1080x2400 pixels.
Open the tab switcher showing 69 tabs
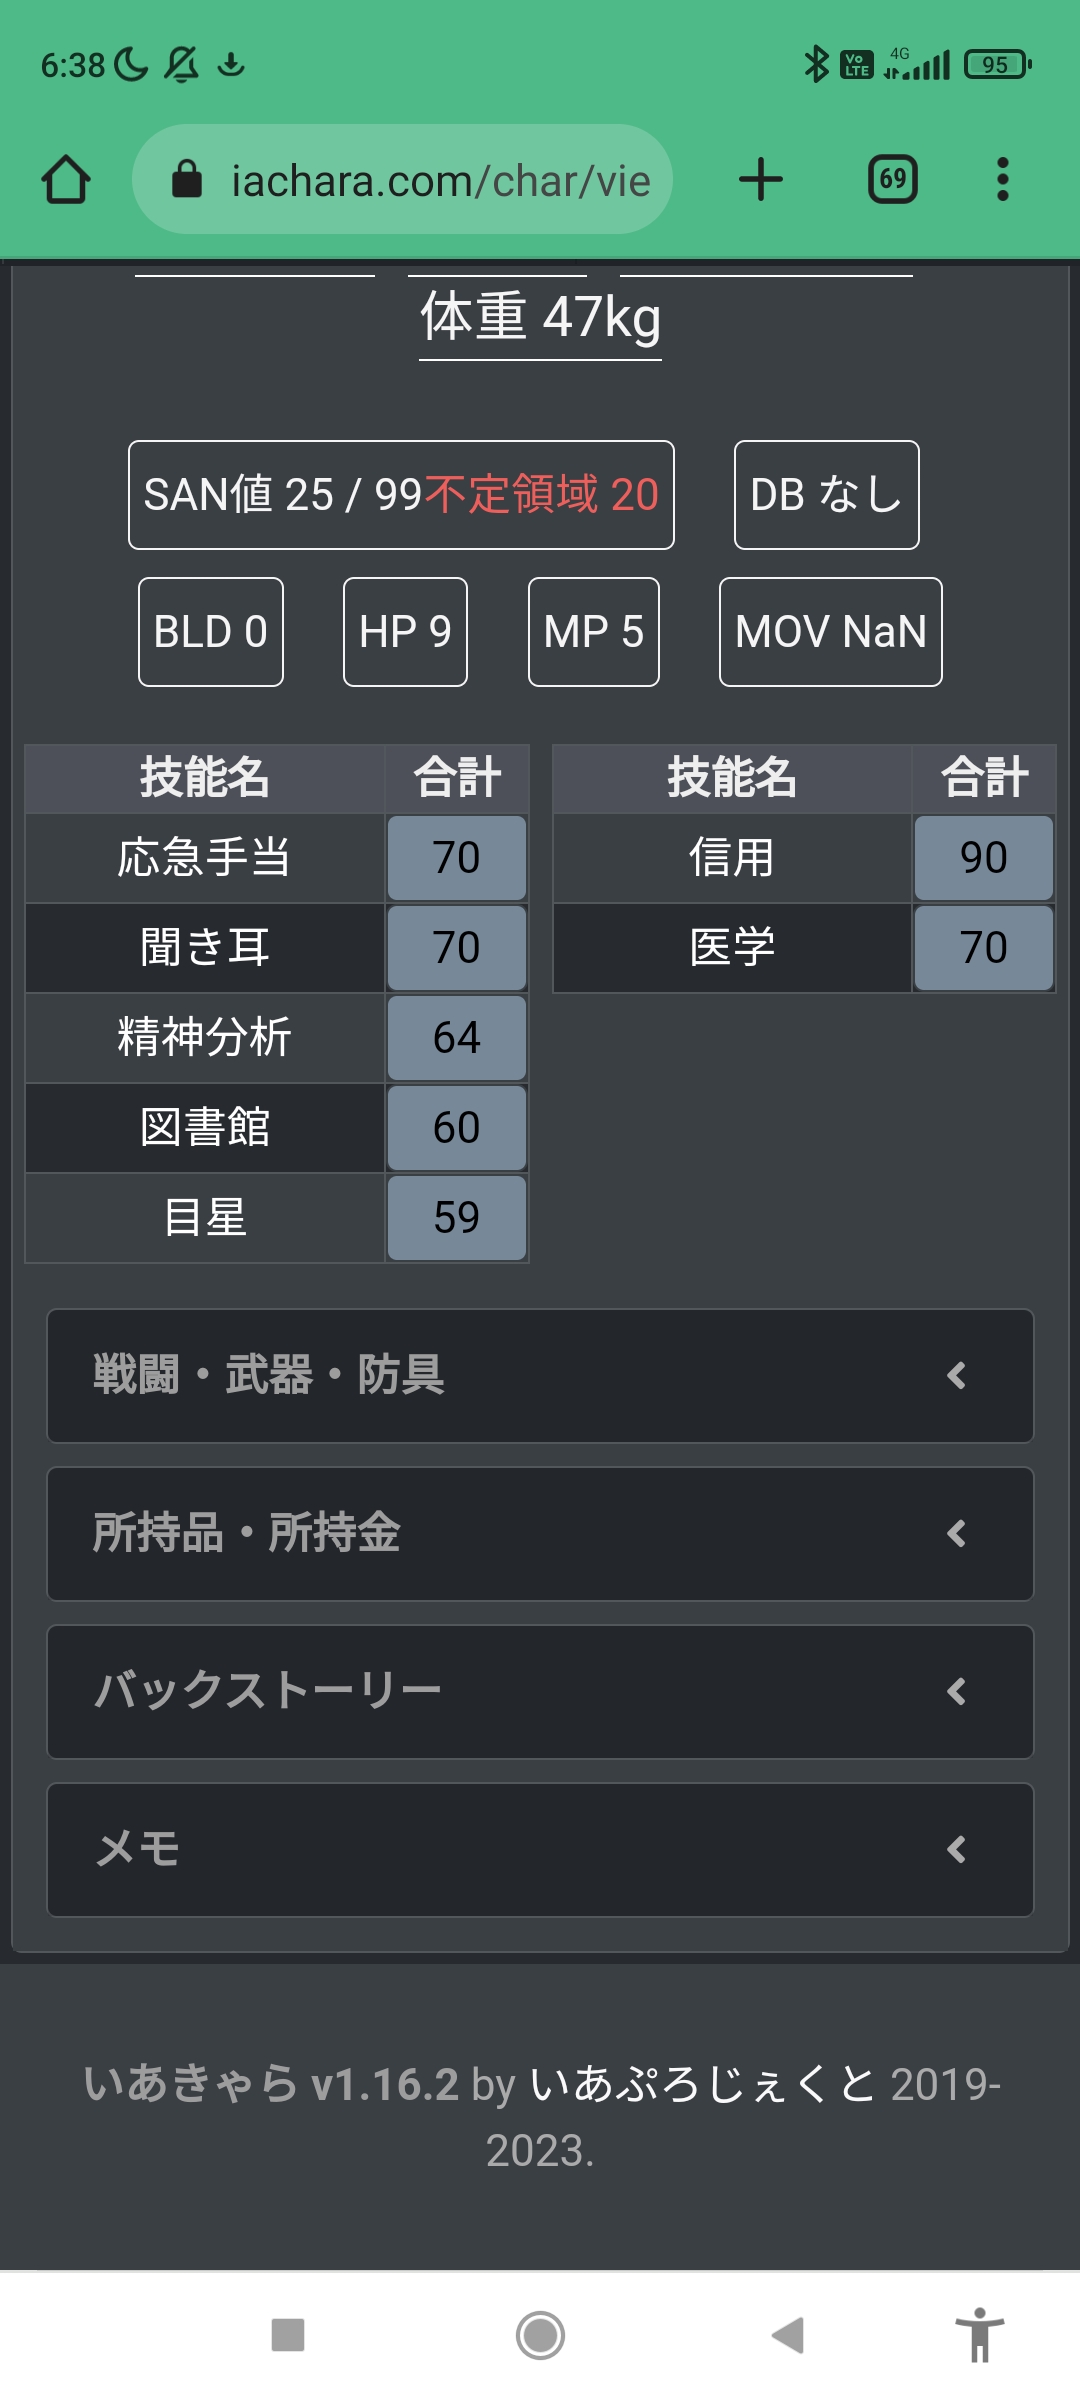click(892, 180)
